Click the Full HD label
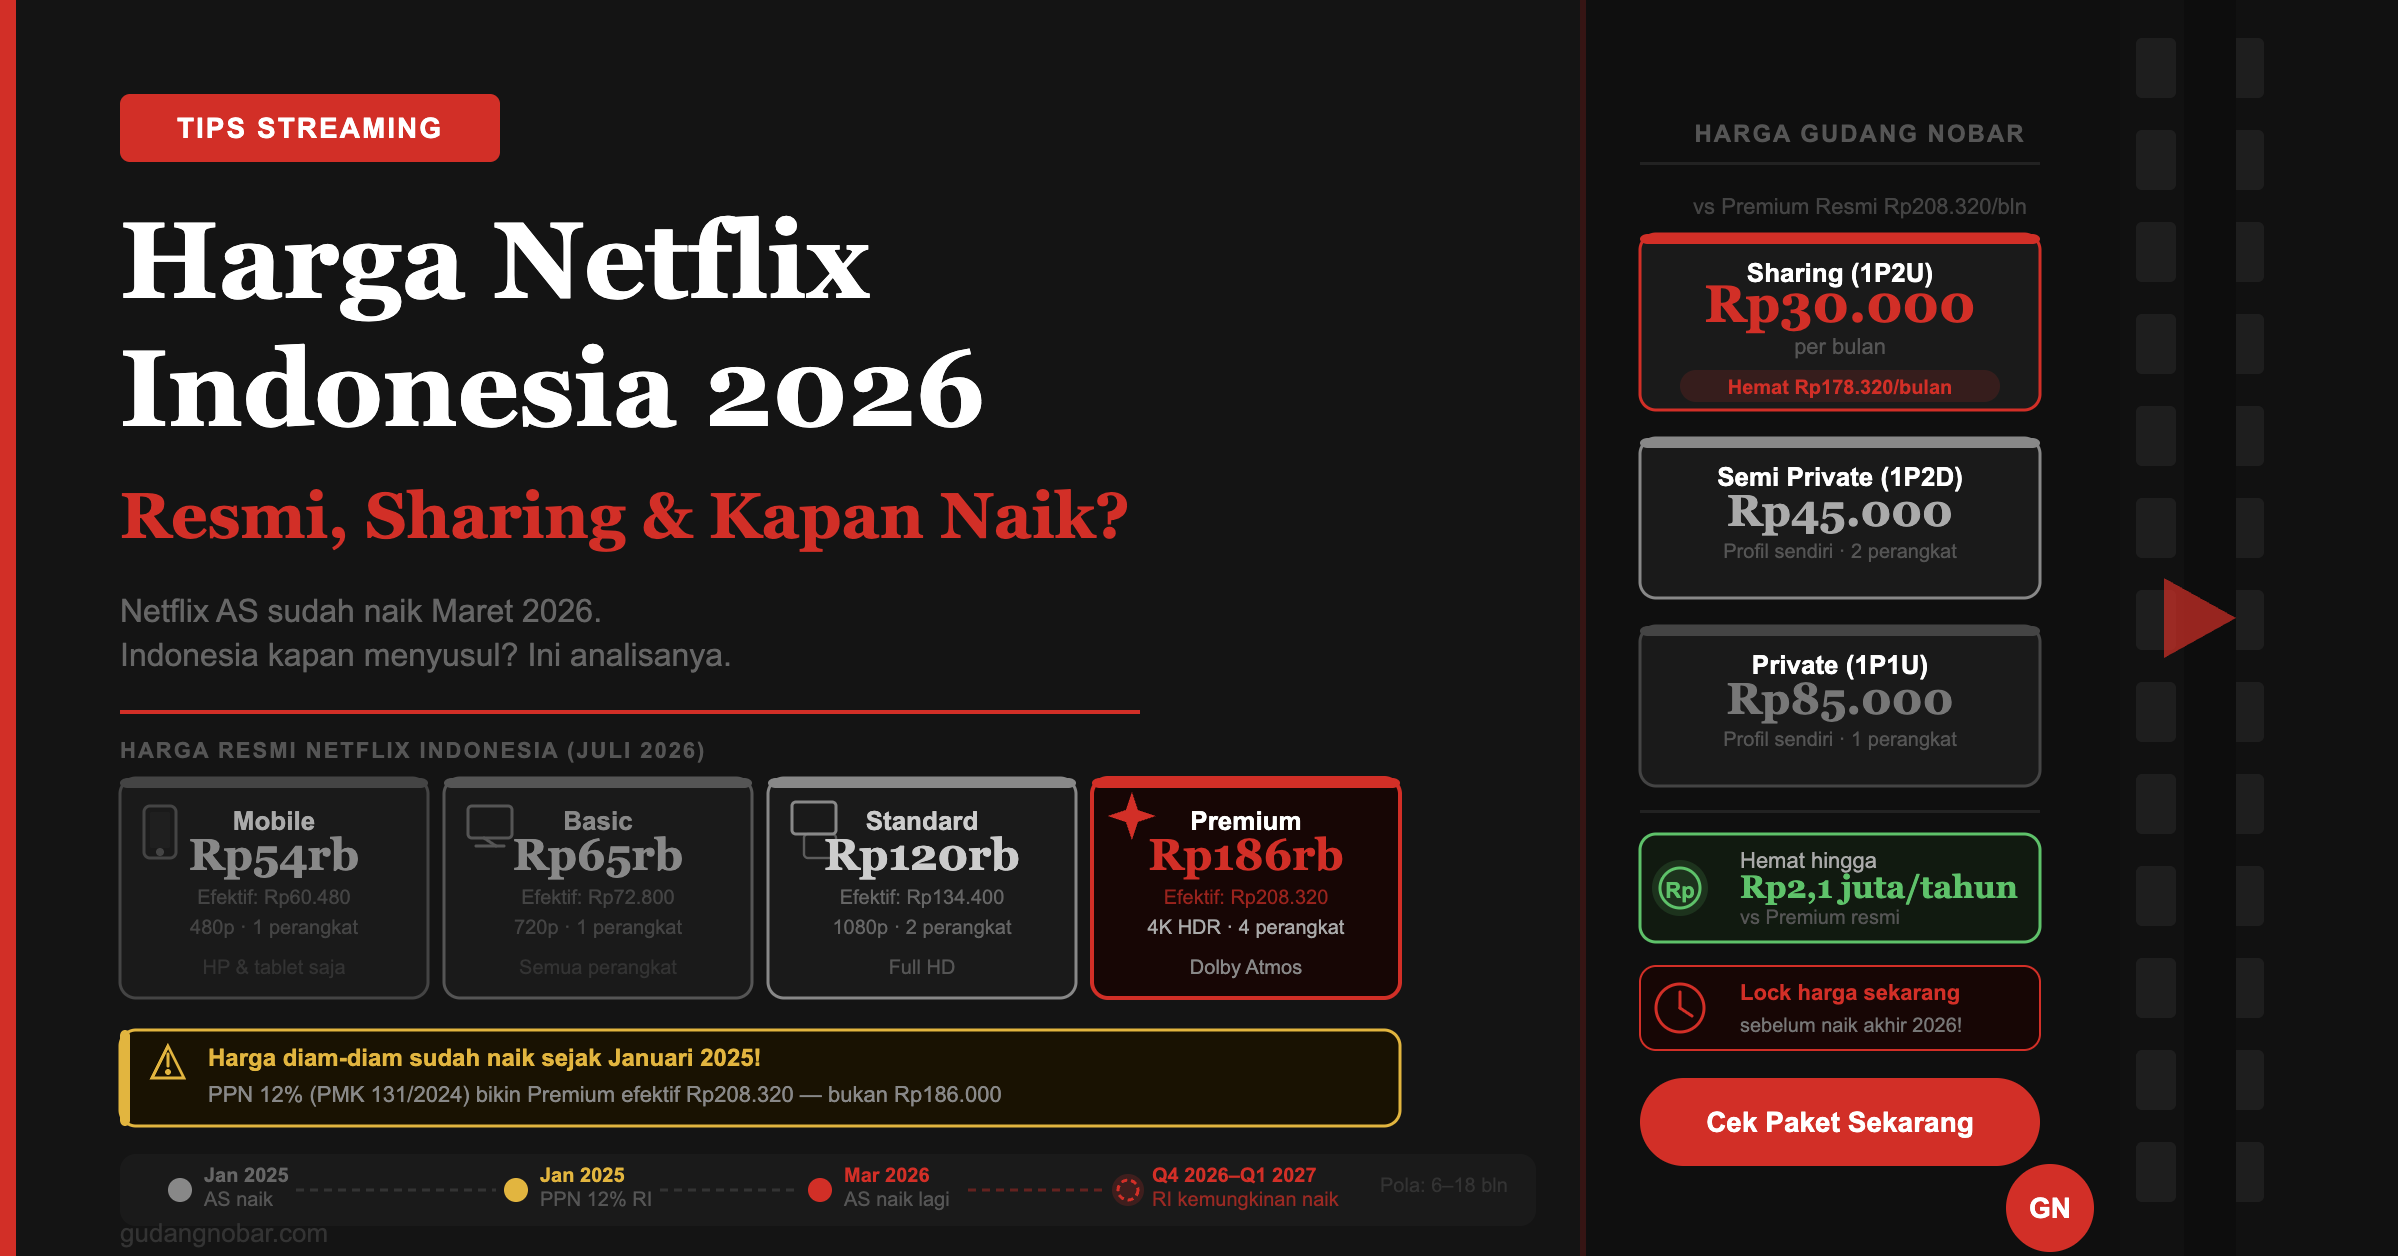This screenshot has height=1256, width=2398. coord(921,967)
